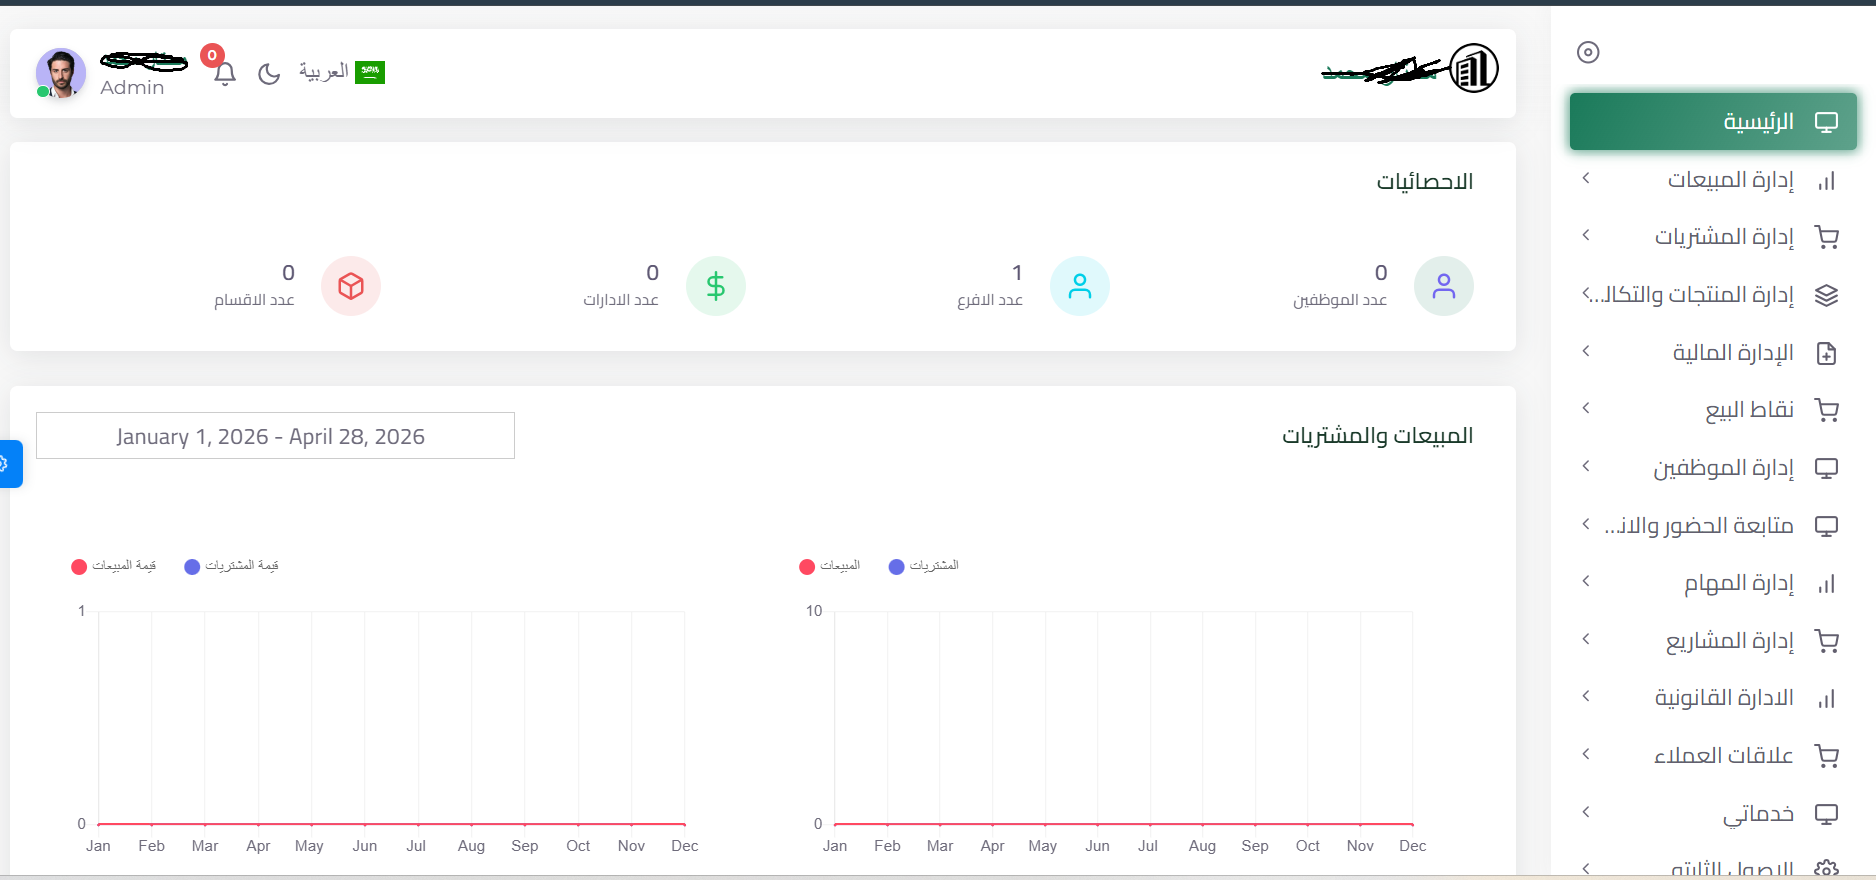Click bar chart icon beside إدارة المهام

(1826, 584)
